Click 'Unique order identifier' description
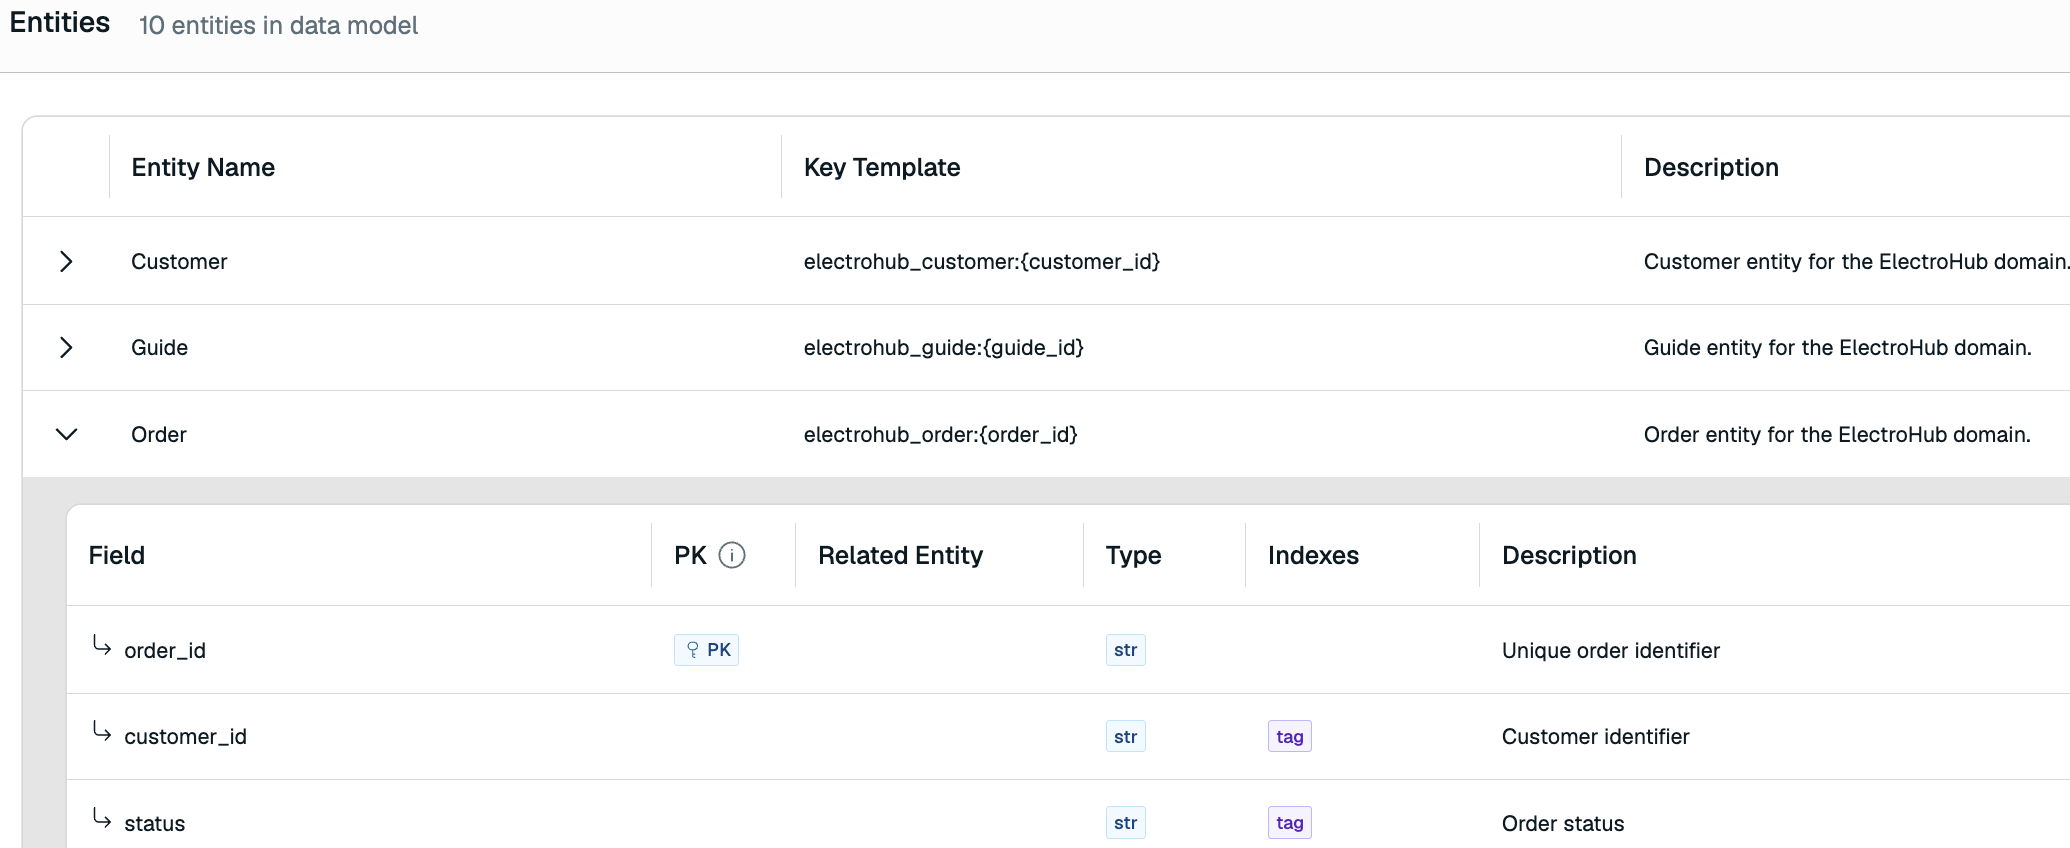 1611,650
